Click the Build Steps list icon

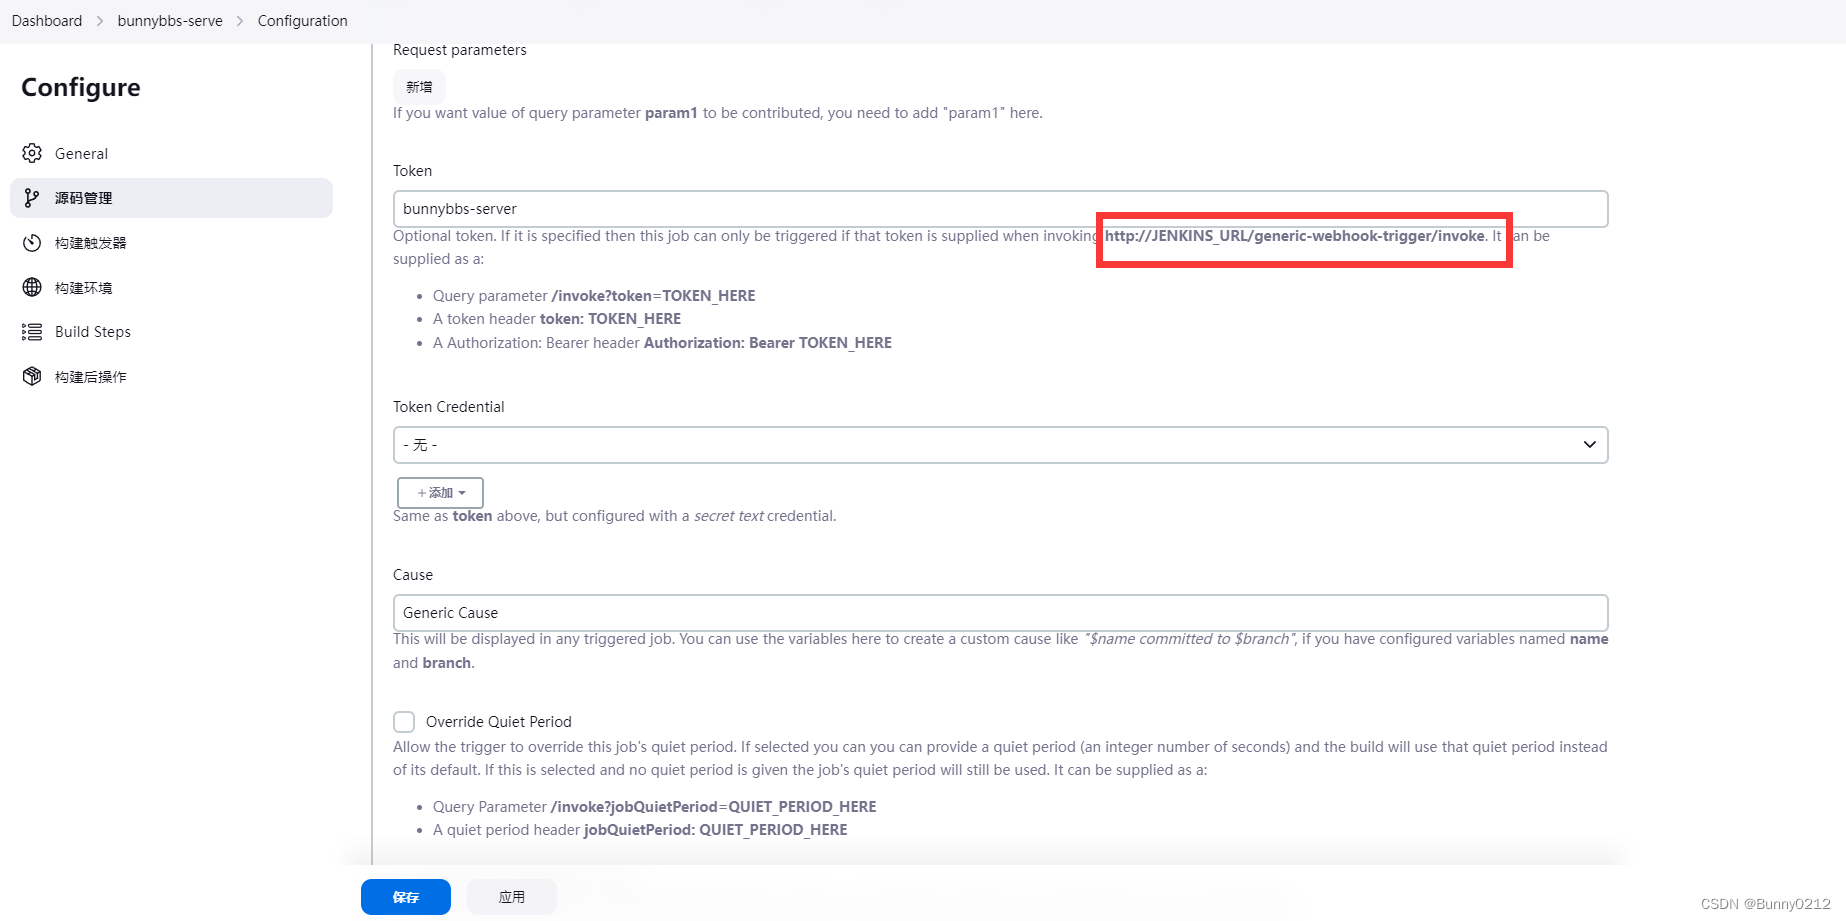pyautogui.click(x=32, y=332)
